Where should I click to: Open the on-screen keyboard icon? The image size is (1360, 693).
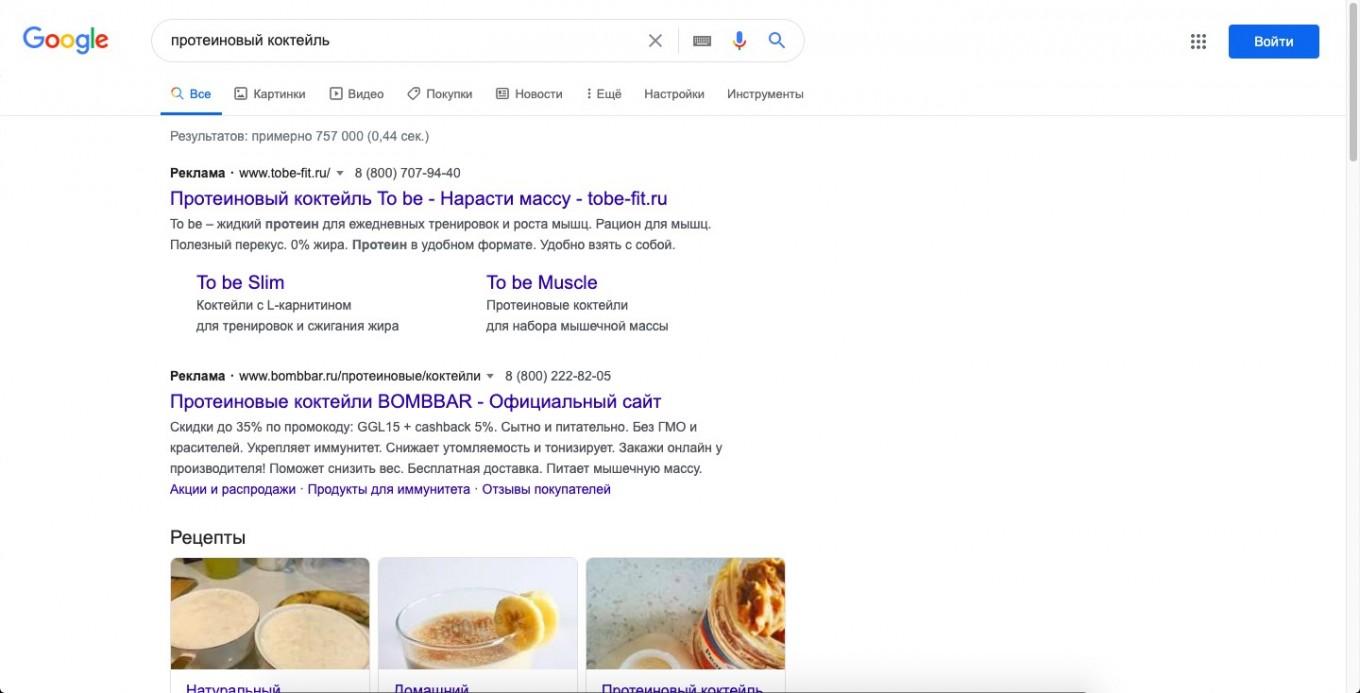tap(702, 41)
